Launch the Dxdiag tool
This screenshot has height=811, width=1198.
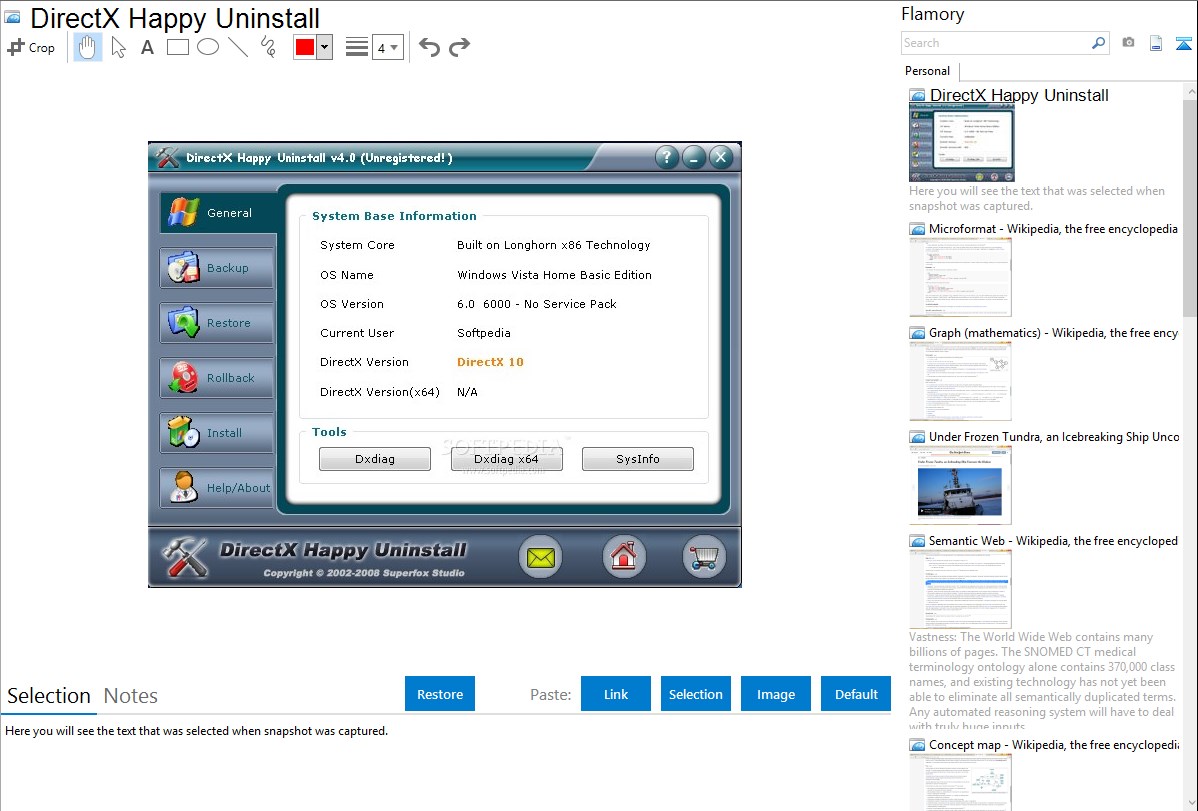pyautogui.click(x=375, y=459)
